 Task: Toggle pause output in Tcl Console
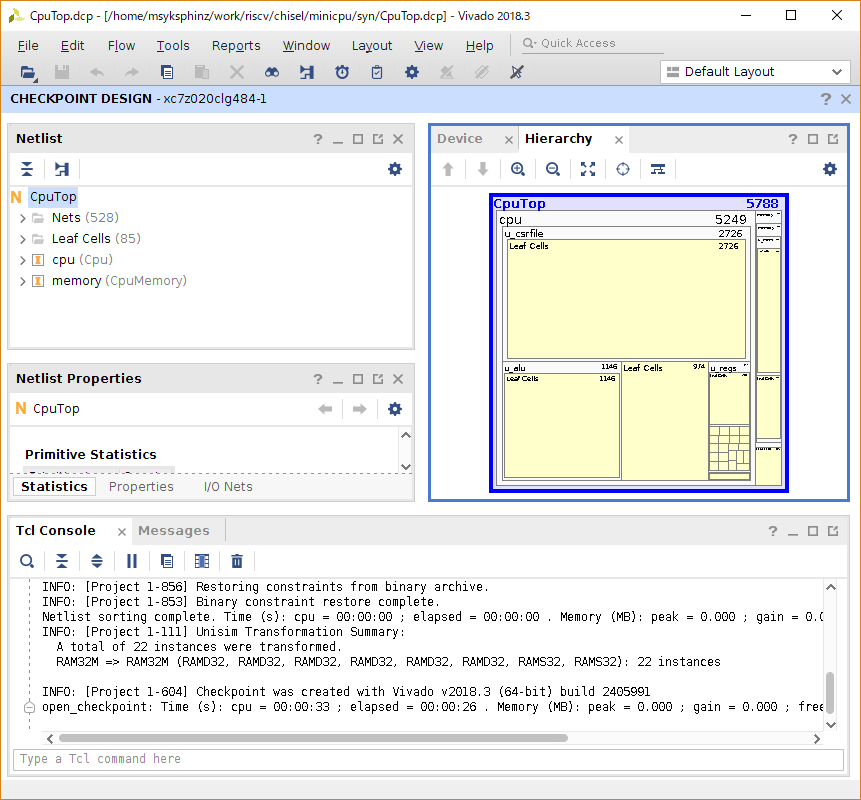[132, 561]
